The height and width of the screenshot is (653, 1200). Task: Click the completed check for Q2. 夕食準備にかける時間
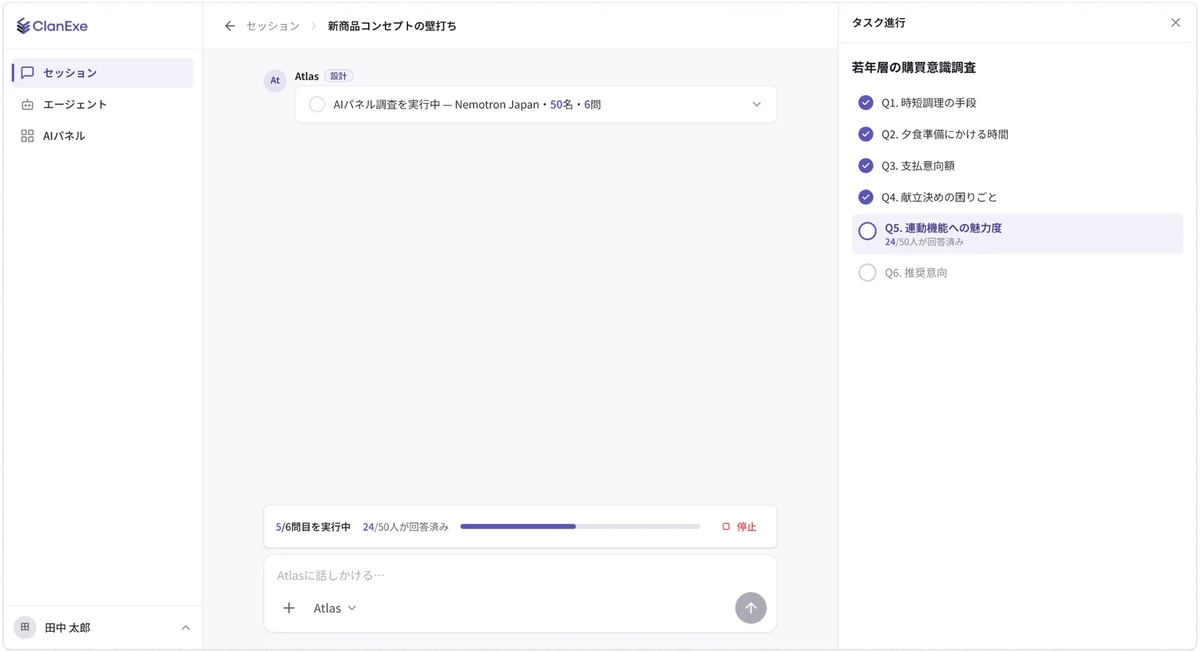pos(866,134)
